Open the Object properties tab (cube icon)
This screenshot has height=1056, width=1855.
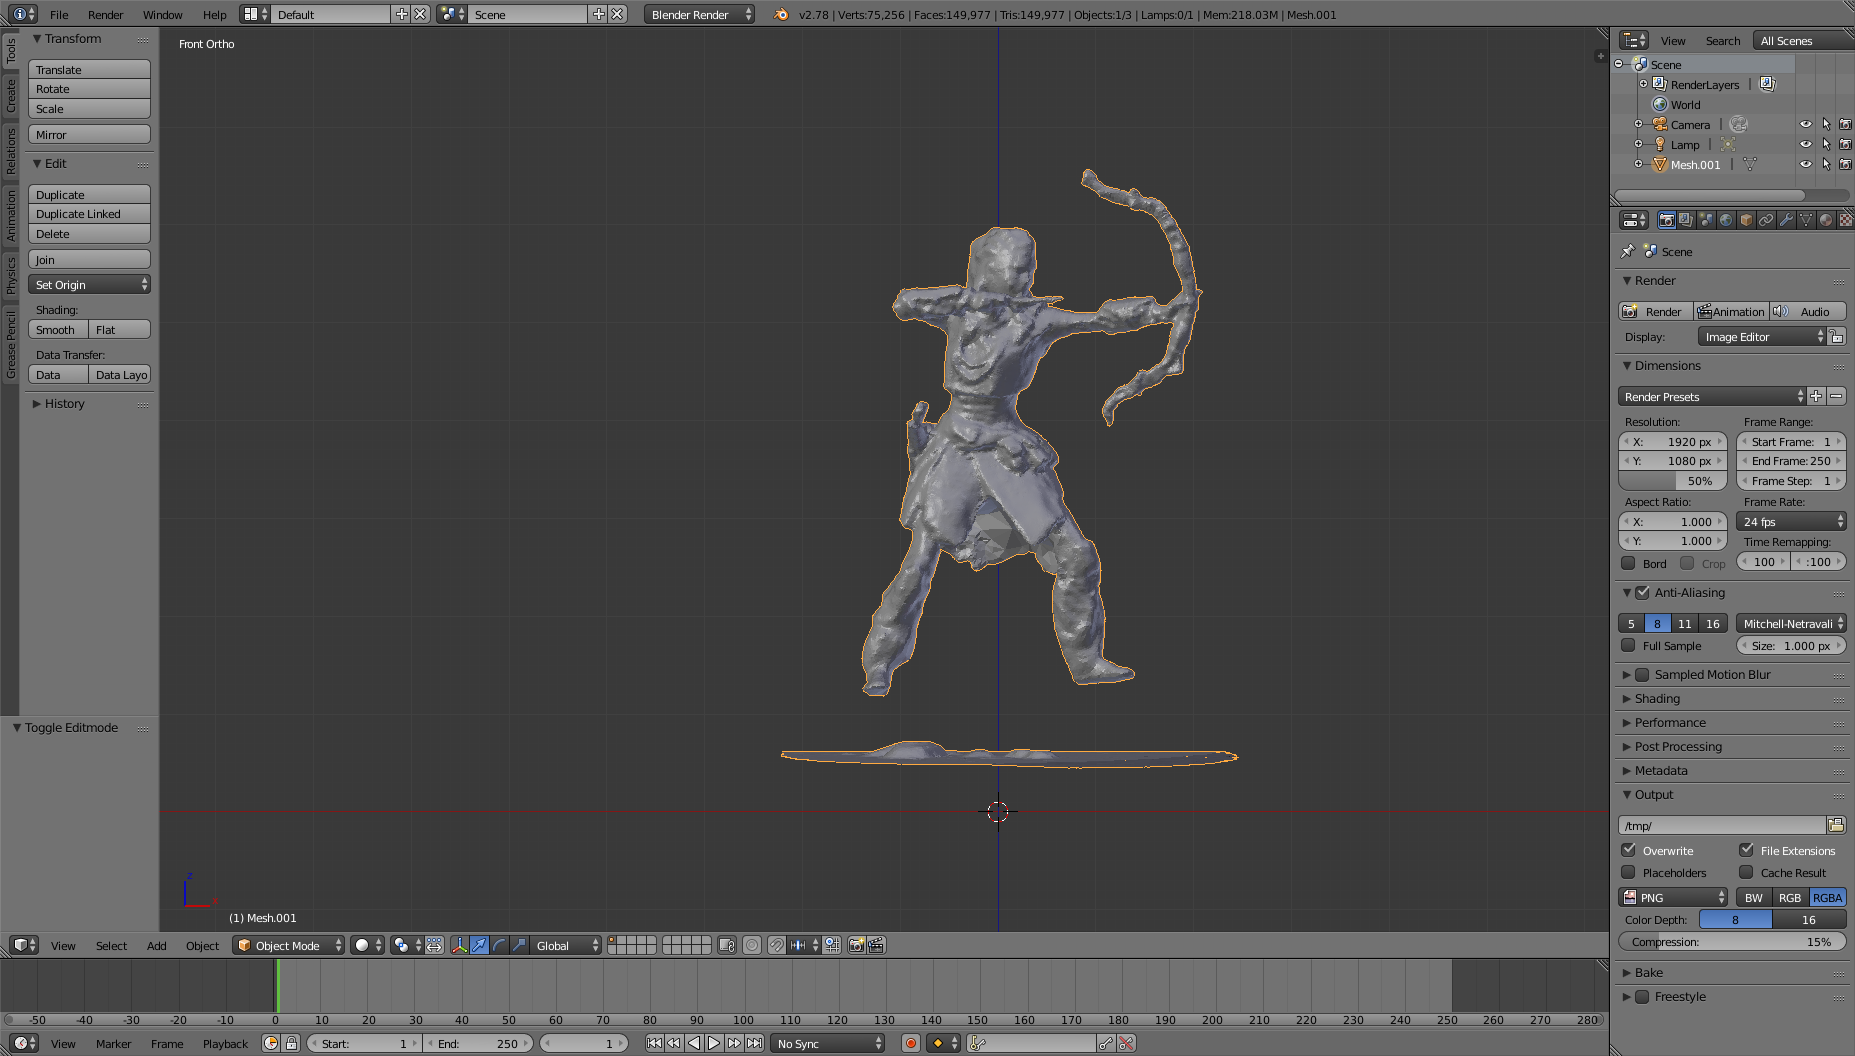pos(1746,220)
